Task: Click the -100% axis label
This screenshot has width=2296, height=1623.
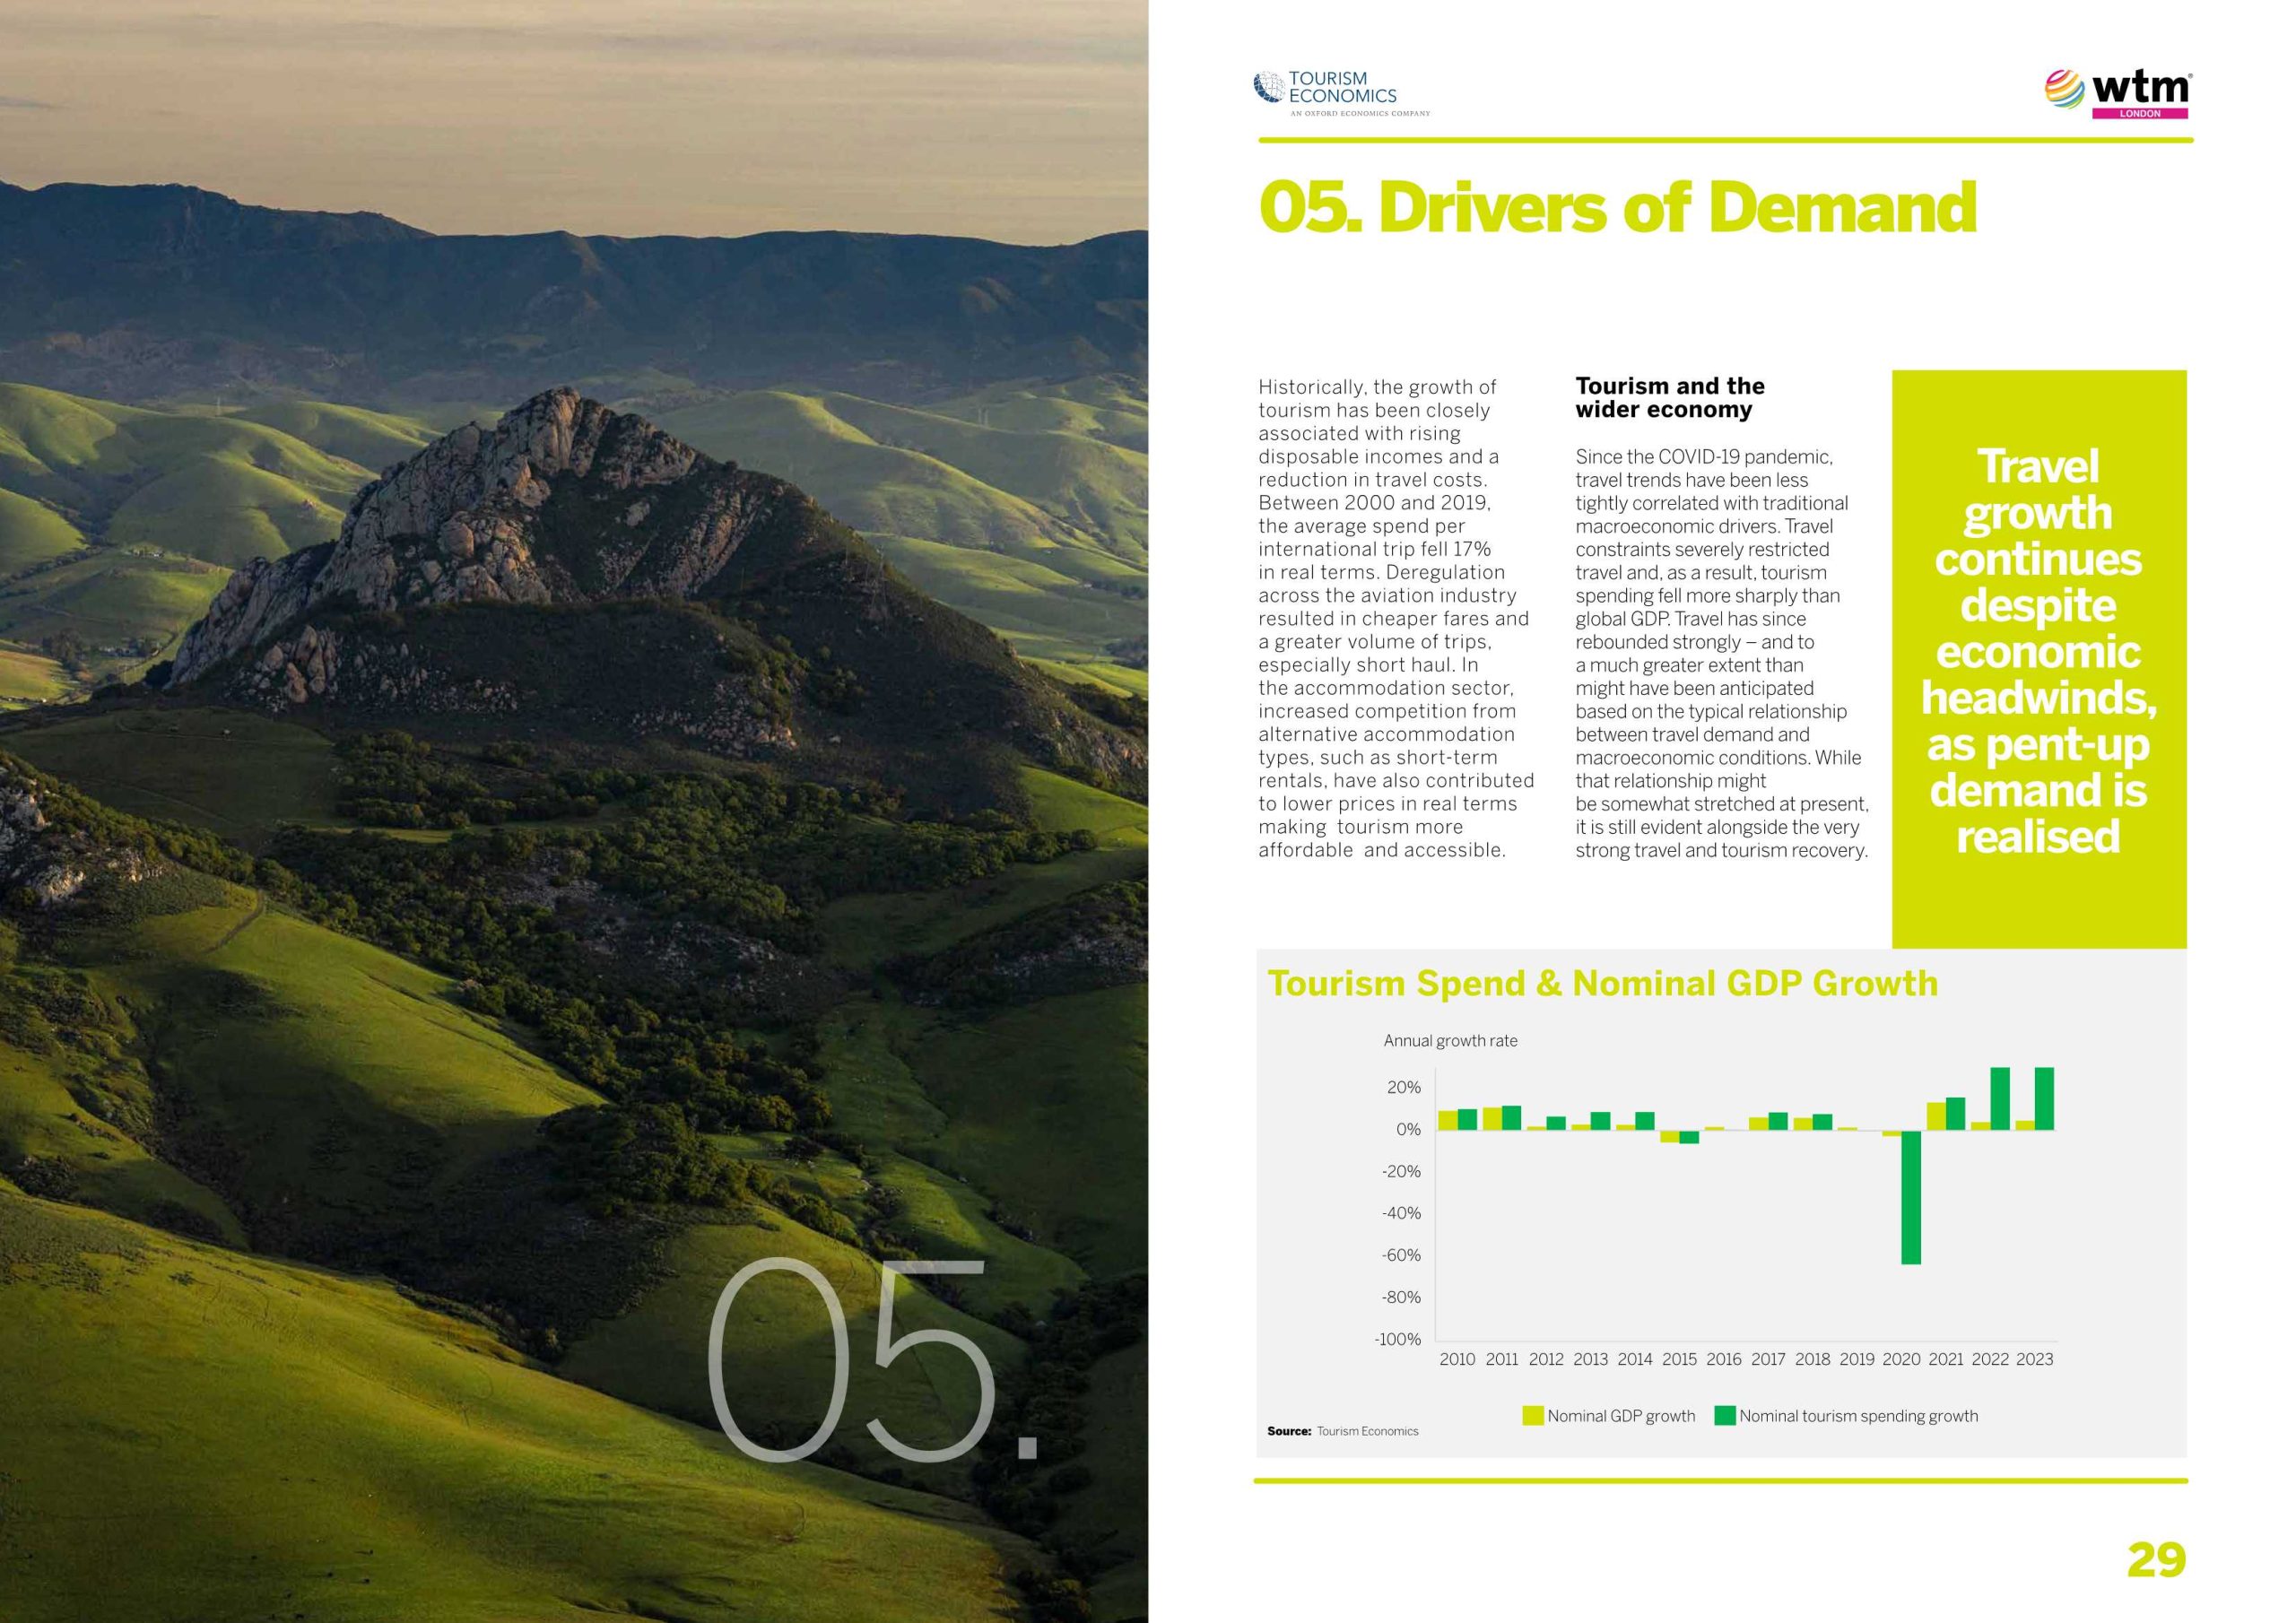Action: (1397, 1339)
